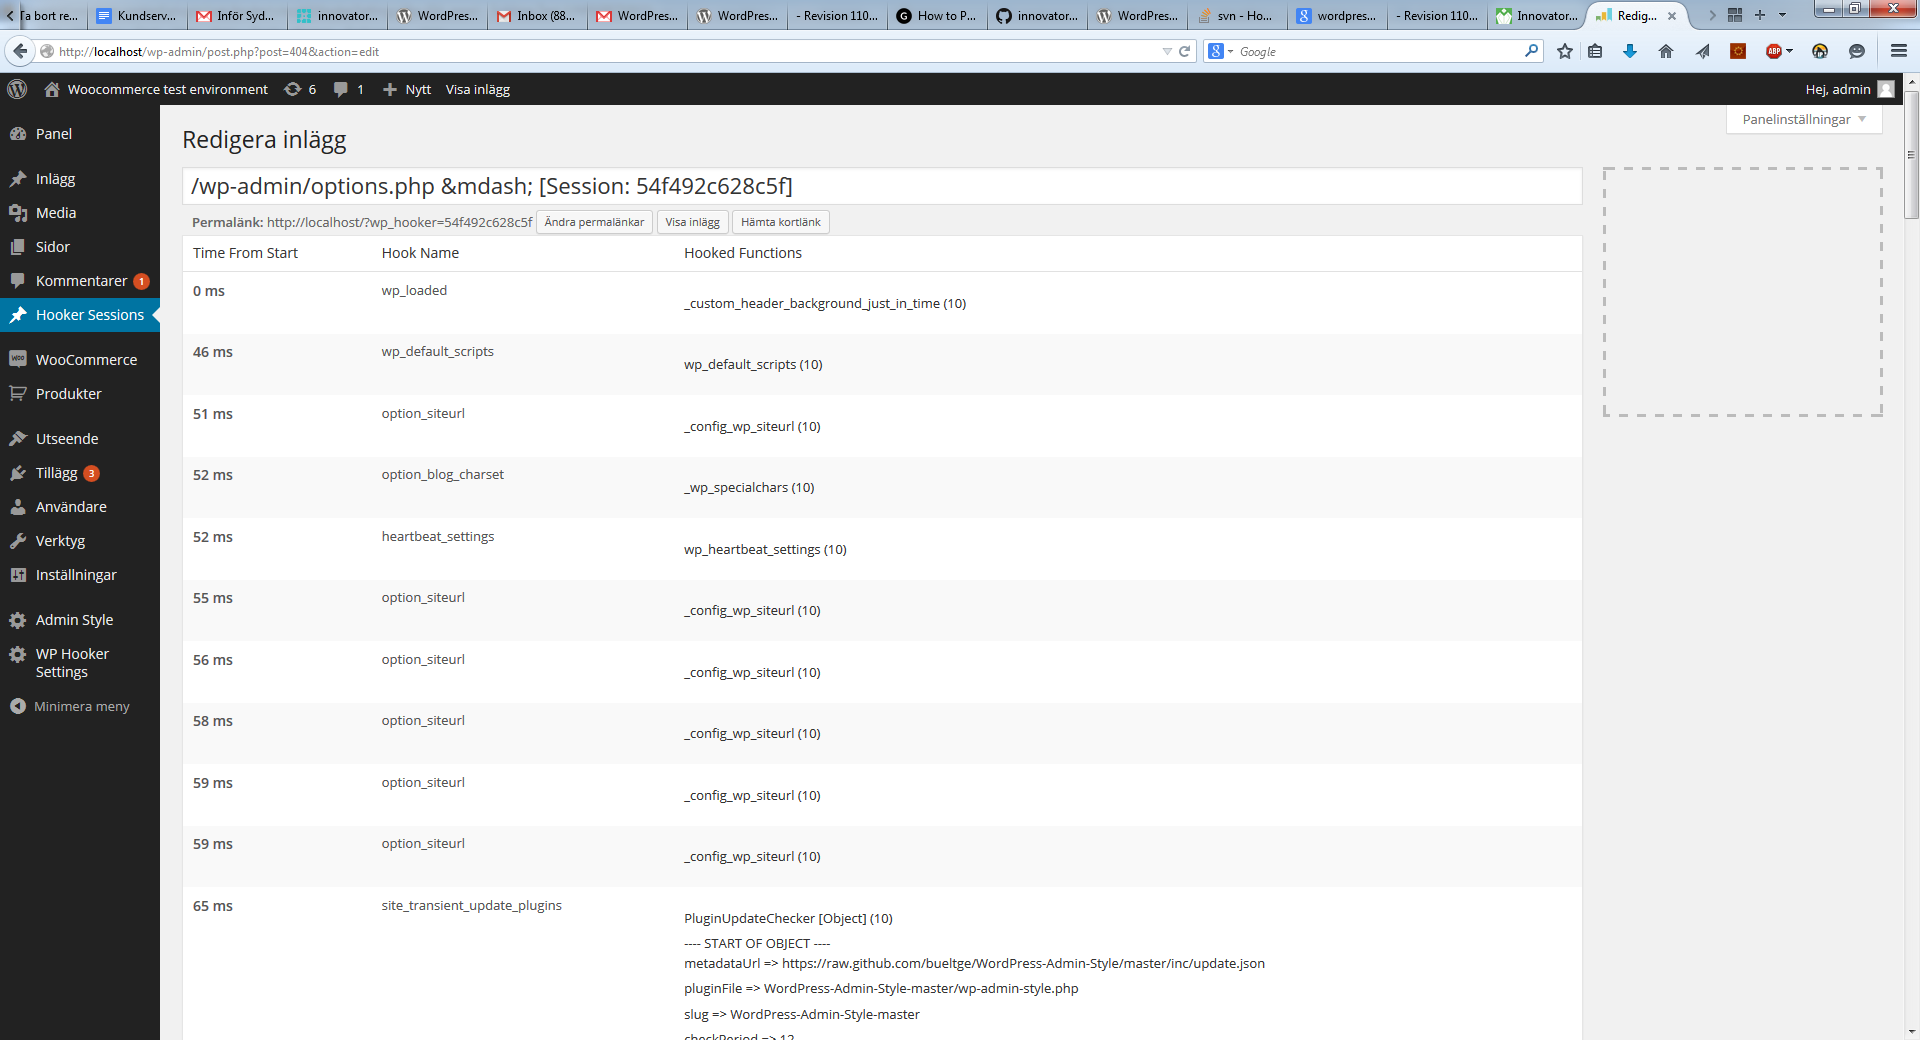The height and width of the screenshot is (1040, 1920).
Task: Open Verktyg in the sidebar
Action: (80, 541)
